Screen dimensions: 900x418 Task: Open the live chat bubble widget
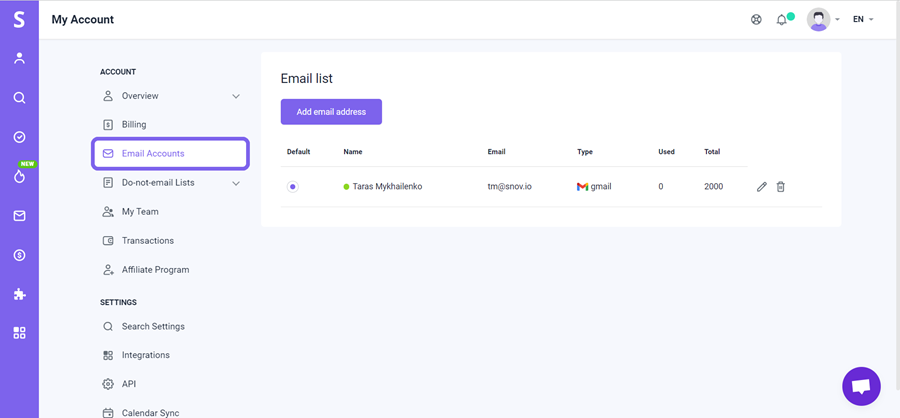click(861, 386)
